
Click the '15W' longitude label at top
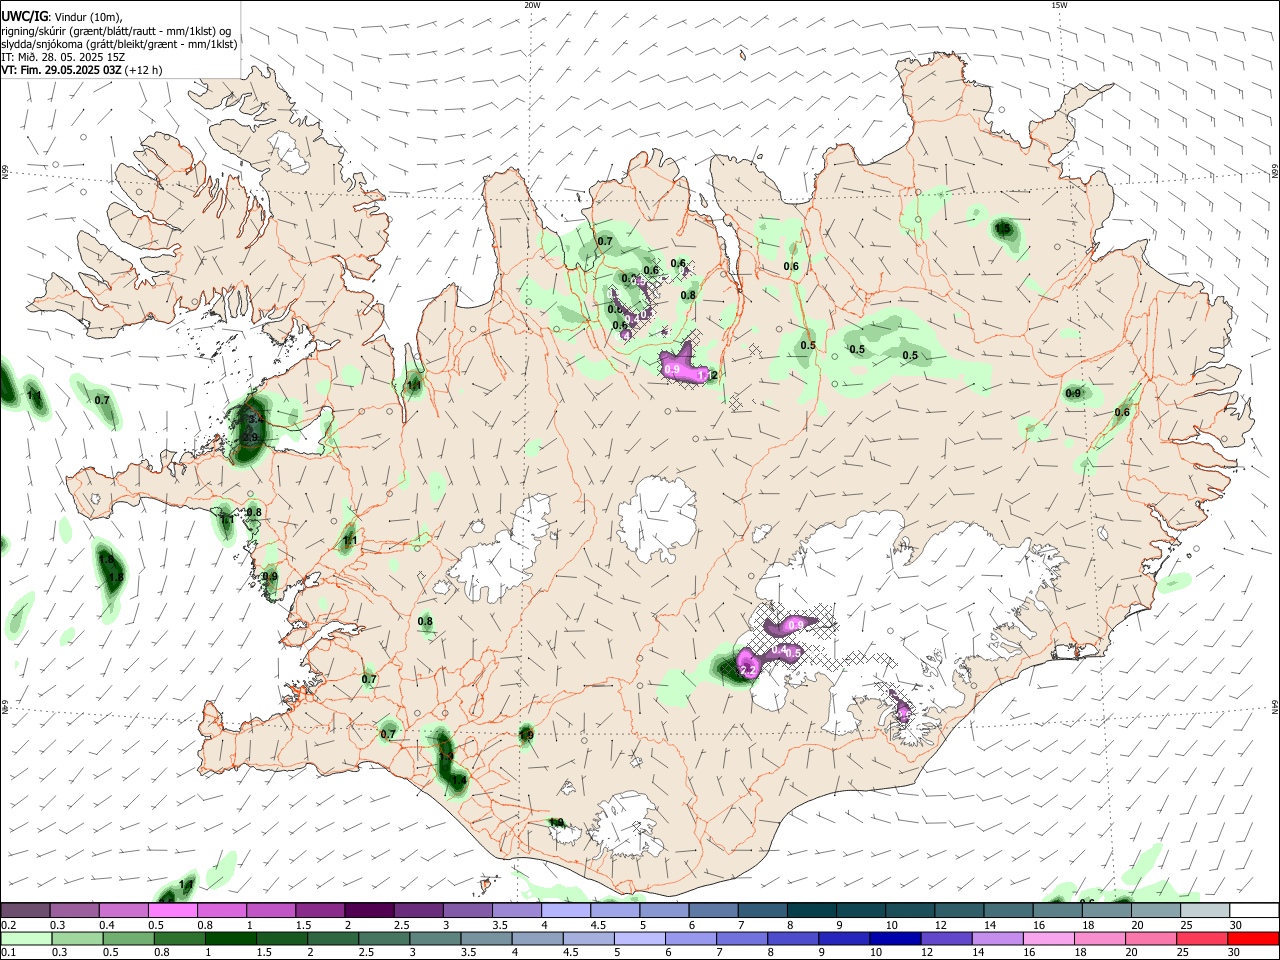click(1059, 5)
